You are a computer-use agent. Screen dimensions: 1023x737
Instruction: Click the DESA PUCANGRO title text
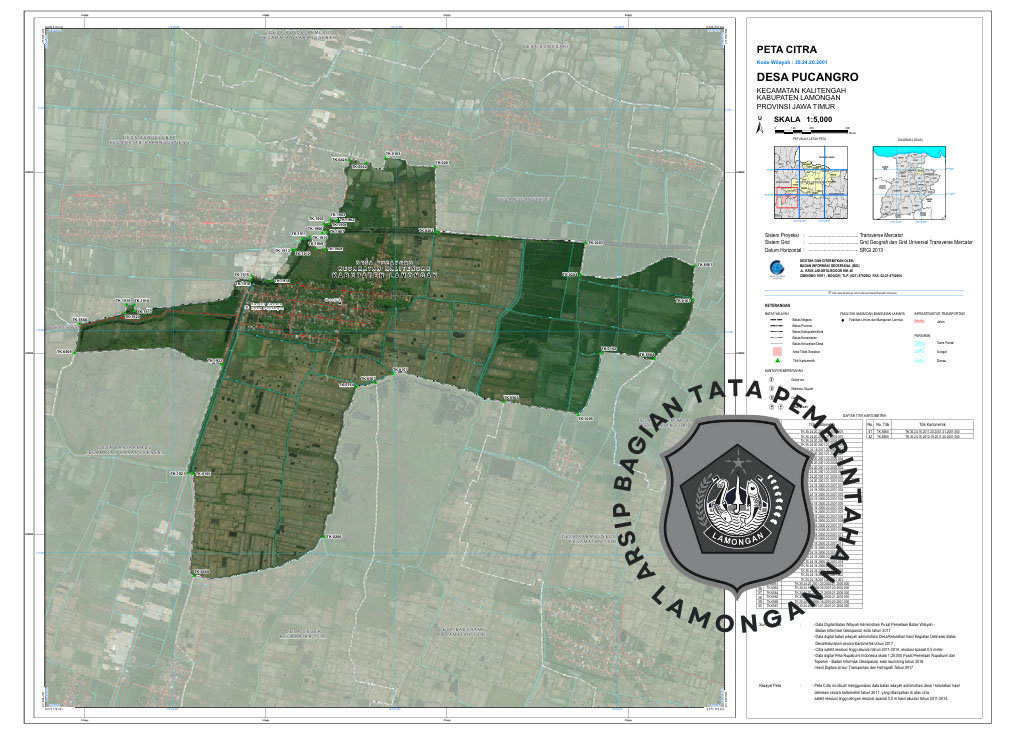click(800, 76)
